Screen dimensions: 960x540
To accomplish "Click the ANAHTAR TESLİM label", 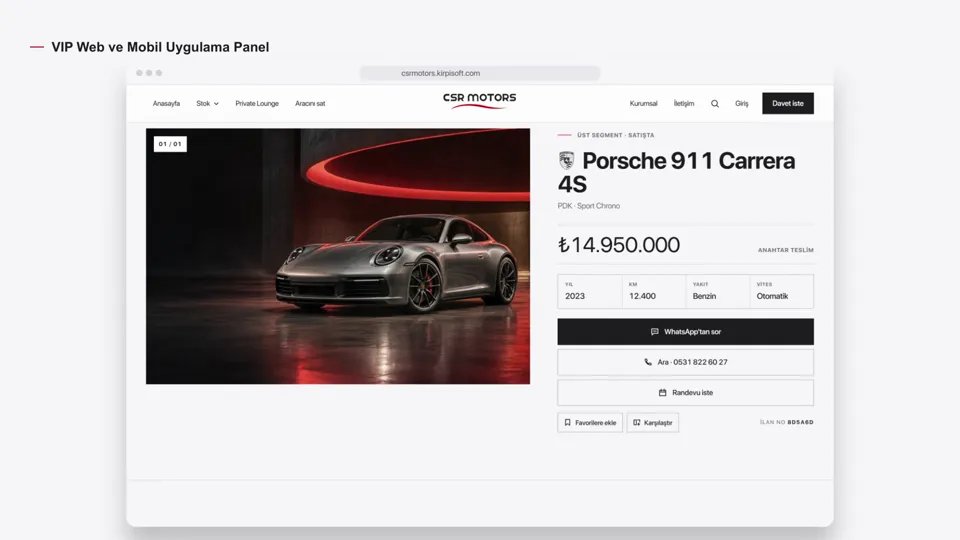I will point(786,250).
